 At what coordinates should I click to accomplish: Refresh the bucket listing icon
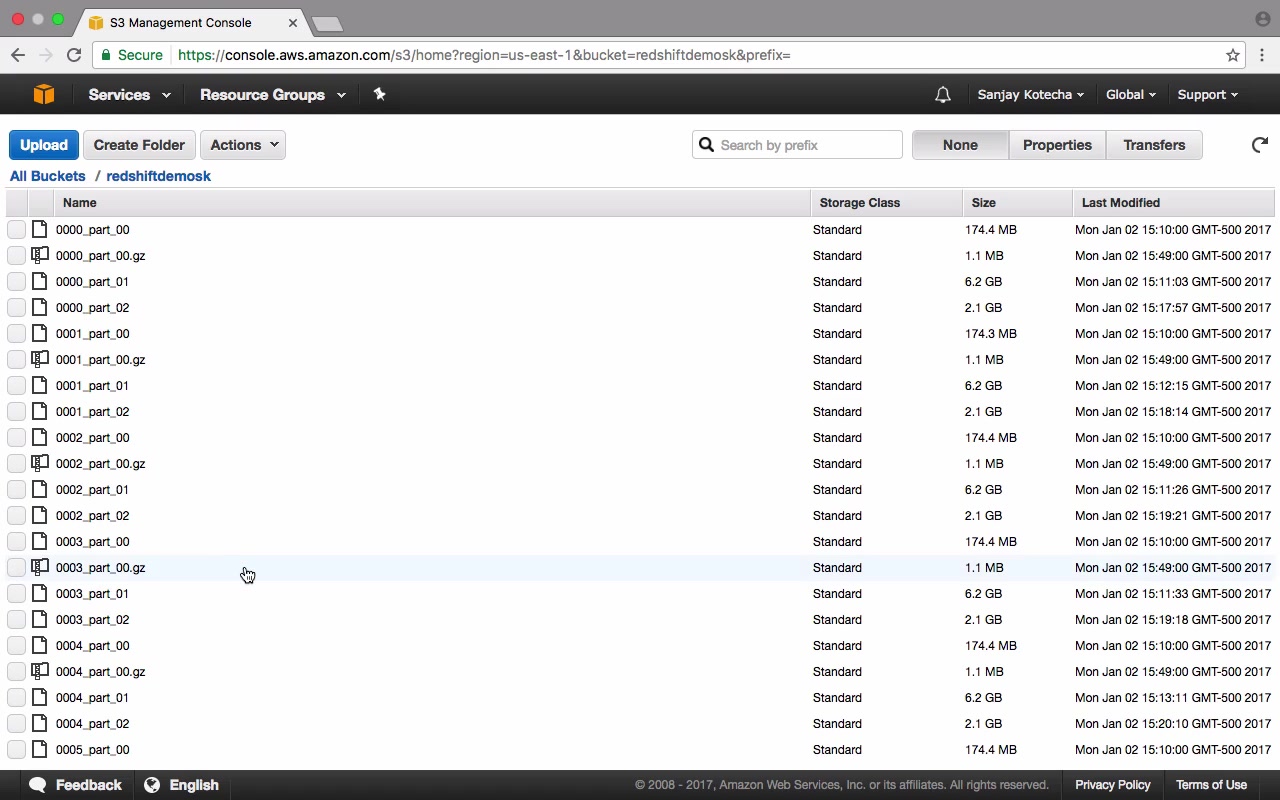pyautogui.click(x=1260, y=145)
